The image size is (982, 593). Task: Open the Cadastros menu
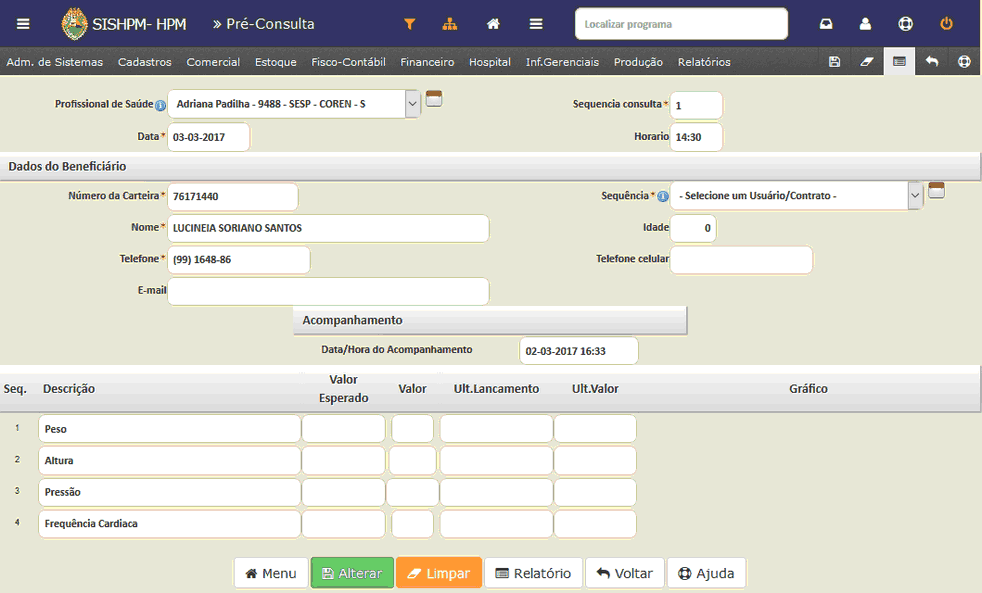(145, 62)
